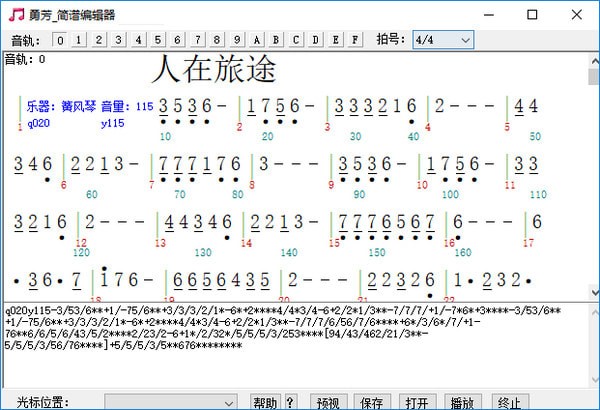
Task: Select track 0 button
Action: pyautogui.click(x=60, y=40)
